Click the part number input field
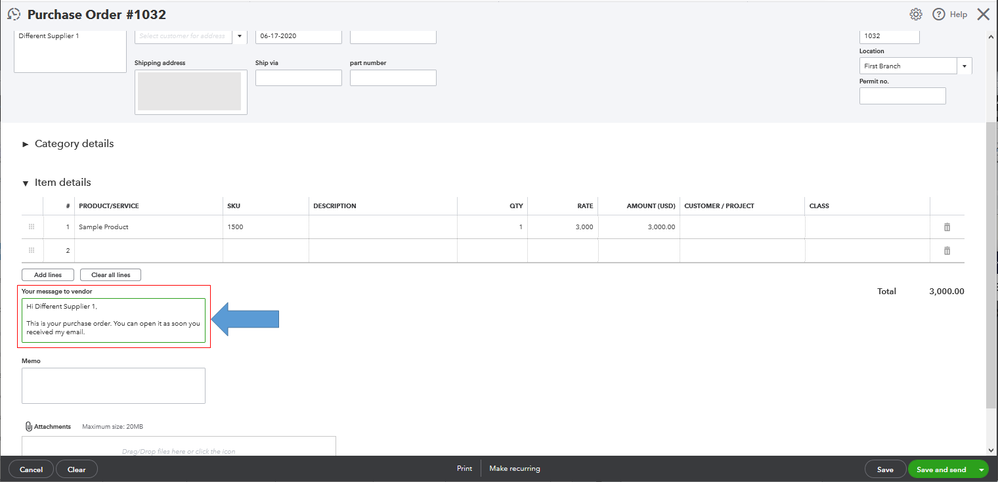The width and height of the screenshot is (998, 482). (393, 78)
